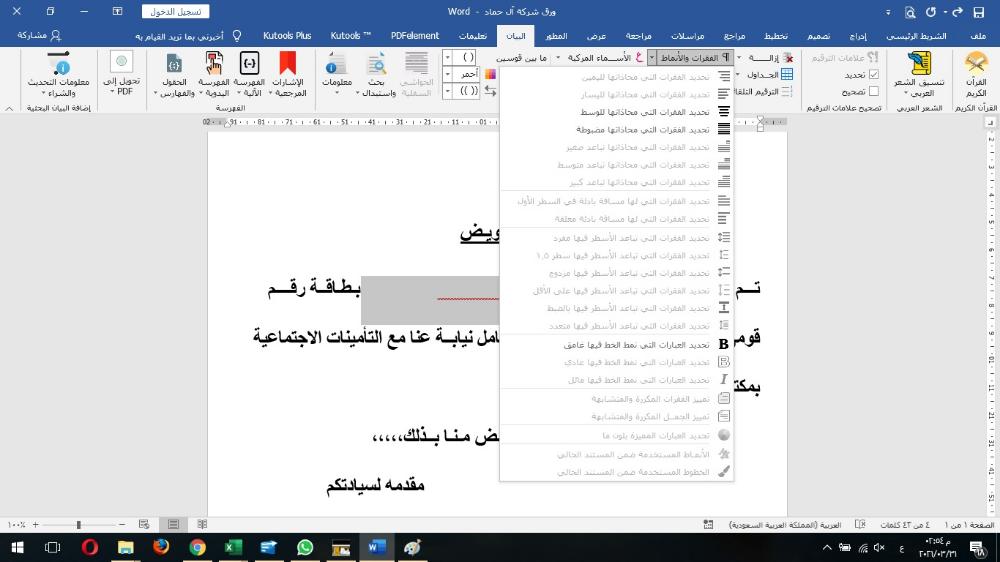This screenshot has width=1000, height=562.
Task: Open the القرآن الكريم tool
Action: point(976,74)
